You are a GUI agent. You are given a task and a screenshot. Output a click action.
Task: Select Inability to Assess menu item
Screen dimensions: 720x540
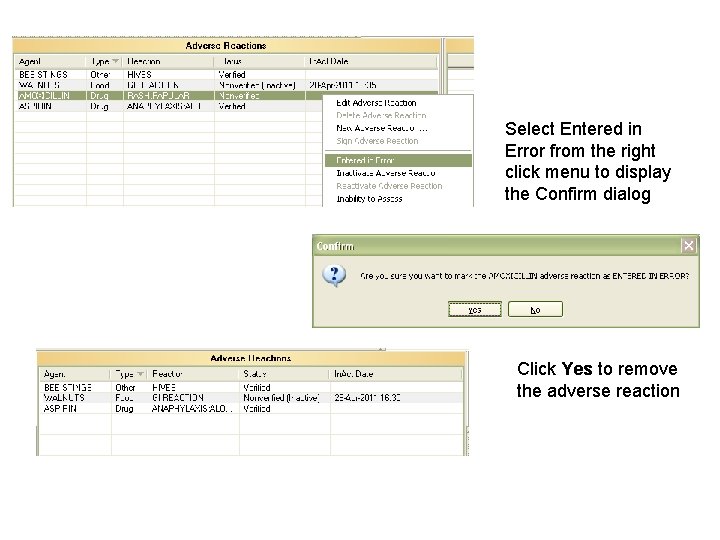[x=369, y=199]
